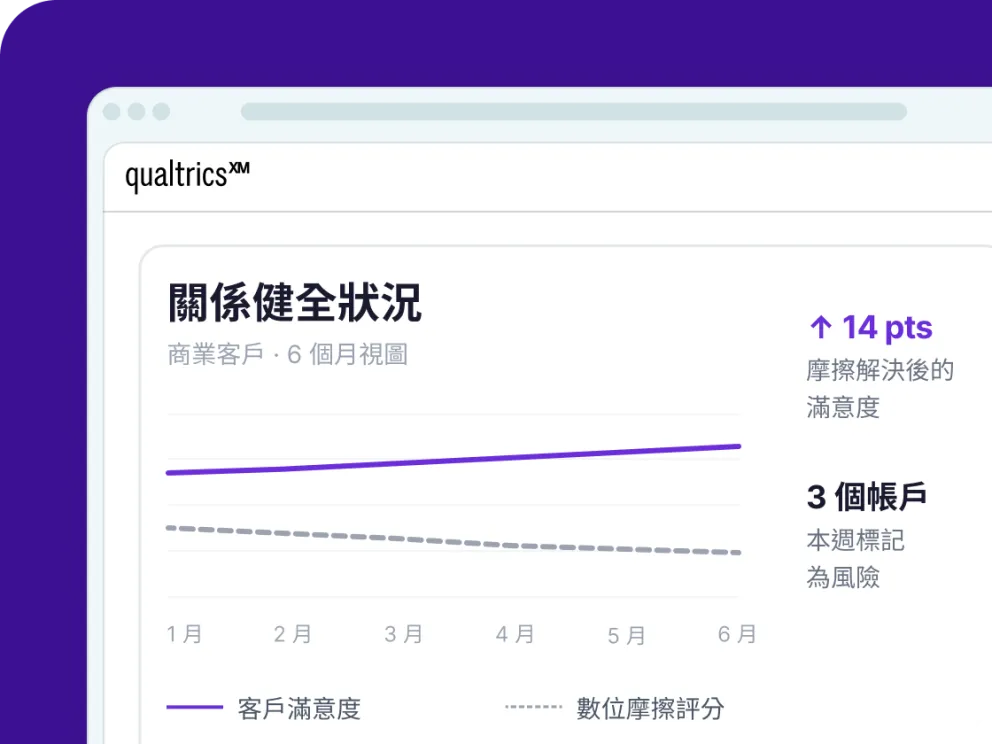
Task: Click the 6 月 axis label
Action: 737,634
